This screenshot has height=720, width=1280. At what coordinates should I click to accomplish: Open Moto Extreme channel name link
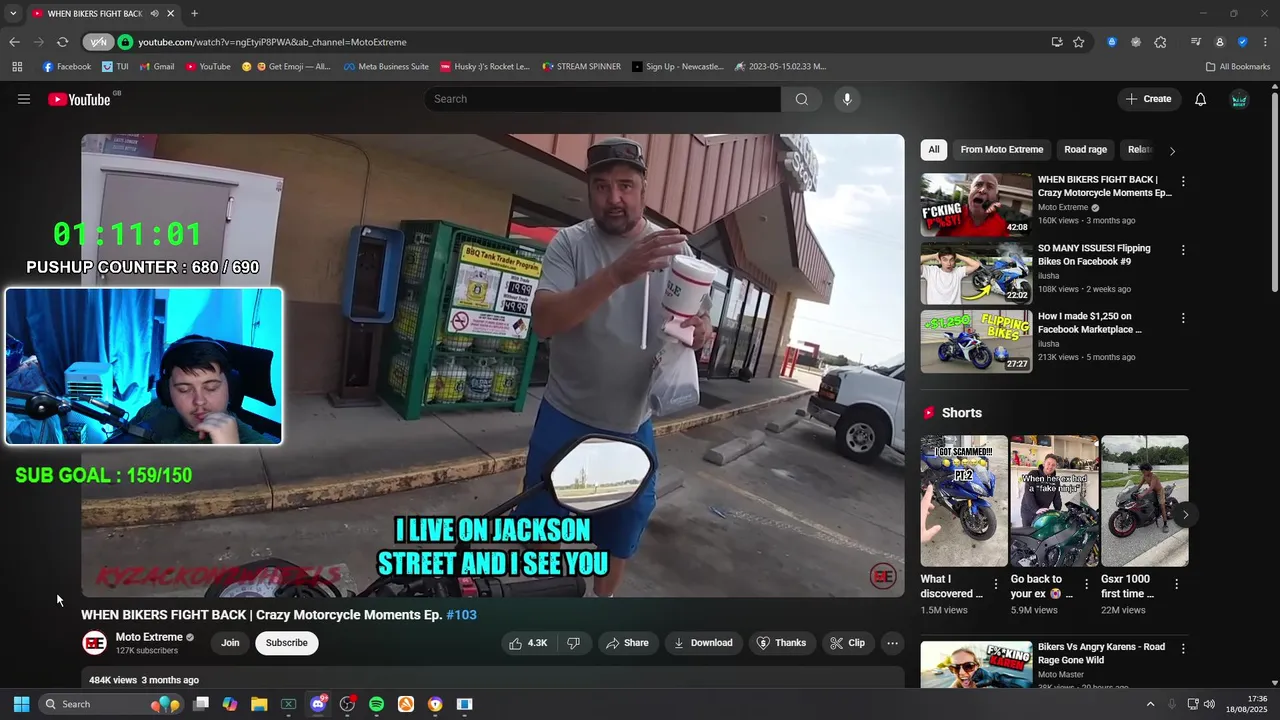tap(149, 637)
